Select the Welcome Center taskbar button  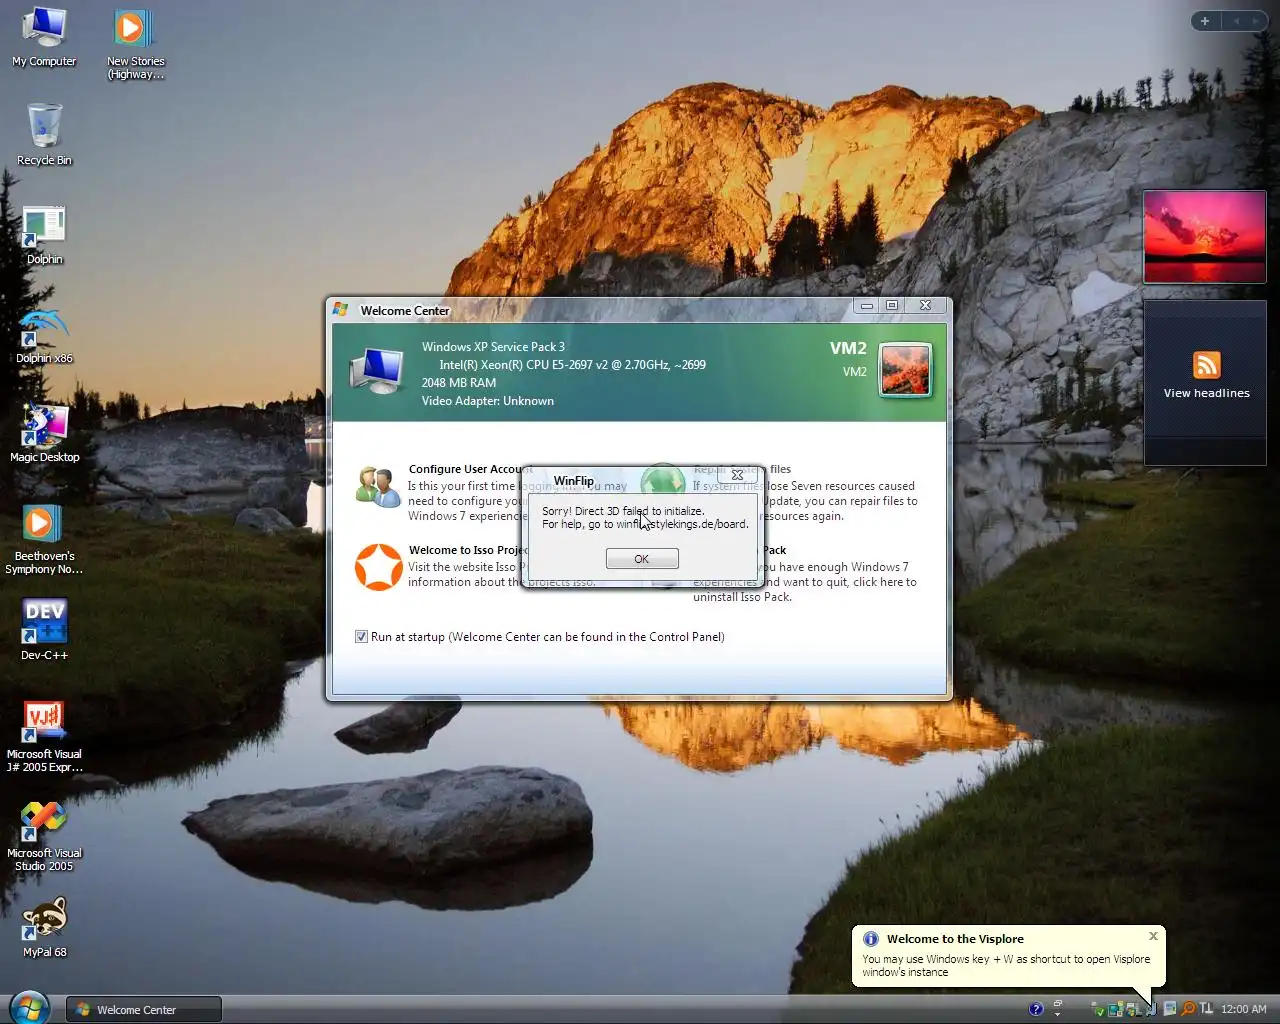pos(144,1010)
